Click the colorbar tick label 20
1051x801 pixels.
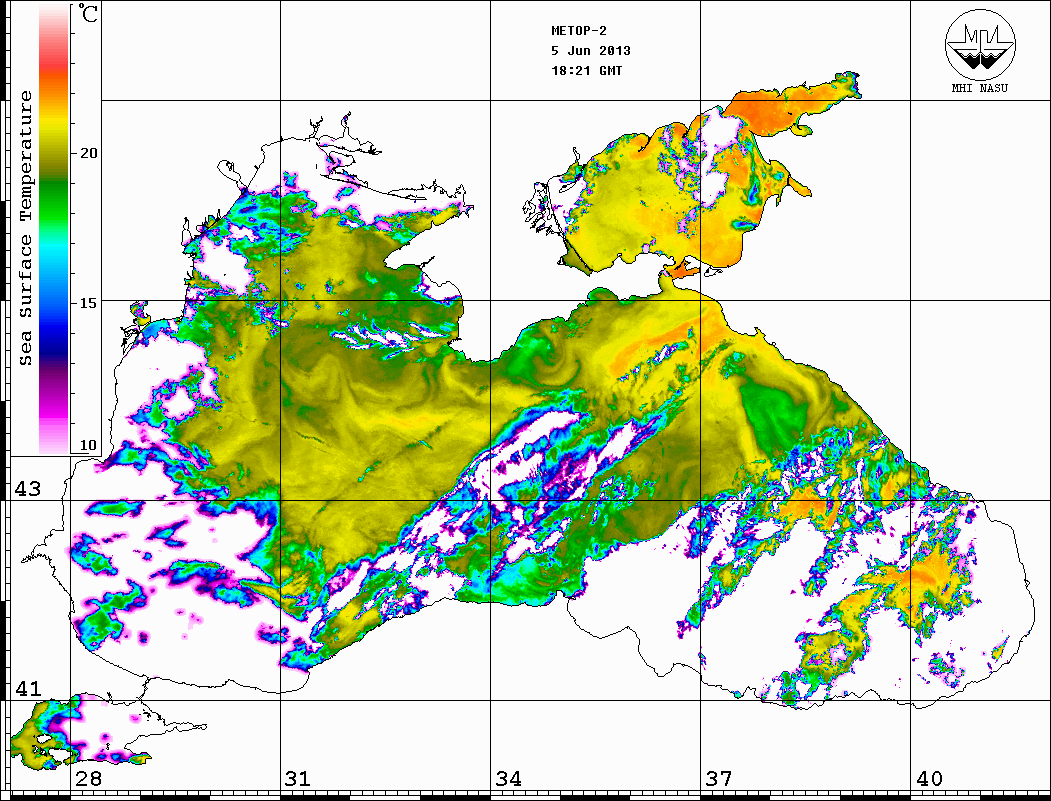pyautogui.click(x=88, y=153)
